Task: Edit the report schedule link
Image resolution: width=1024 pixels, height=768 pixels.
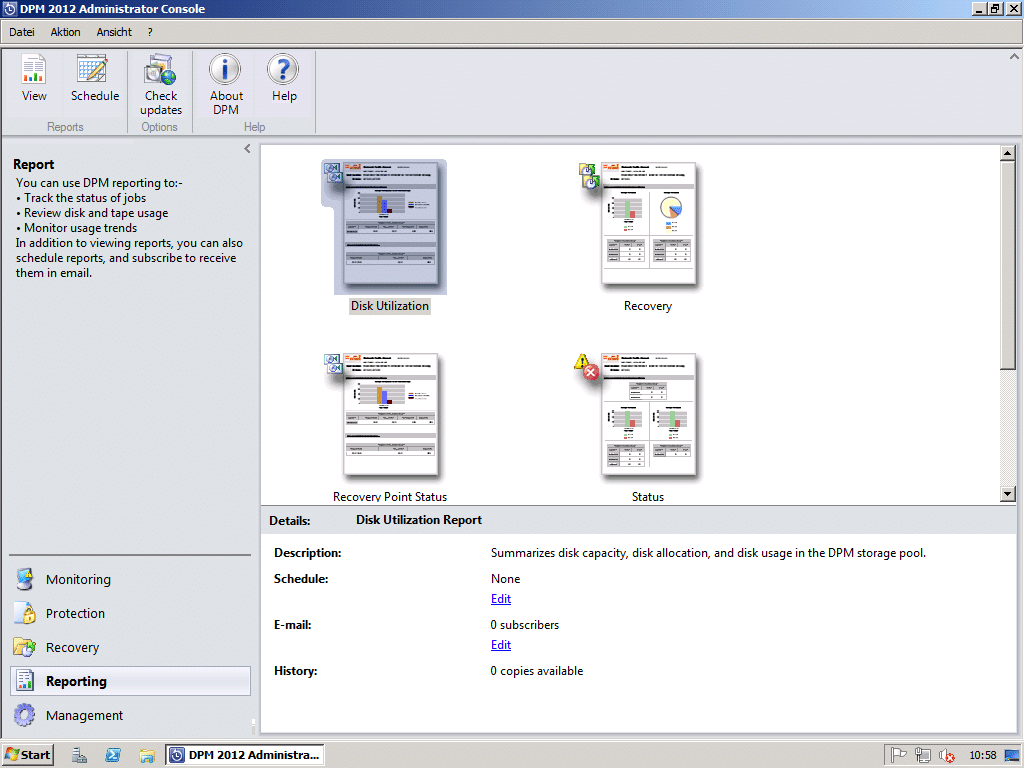Action: (x=501, y=599)
